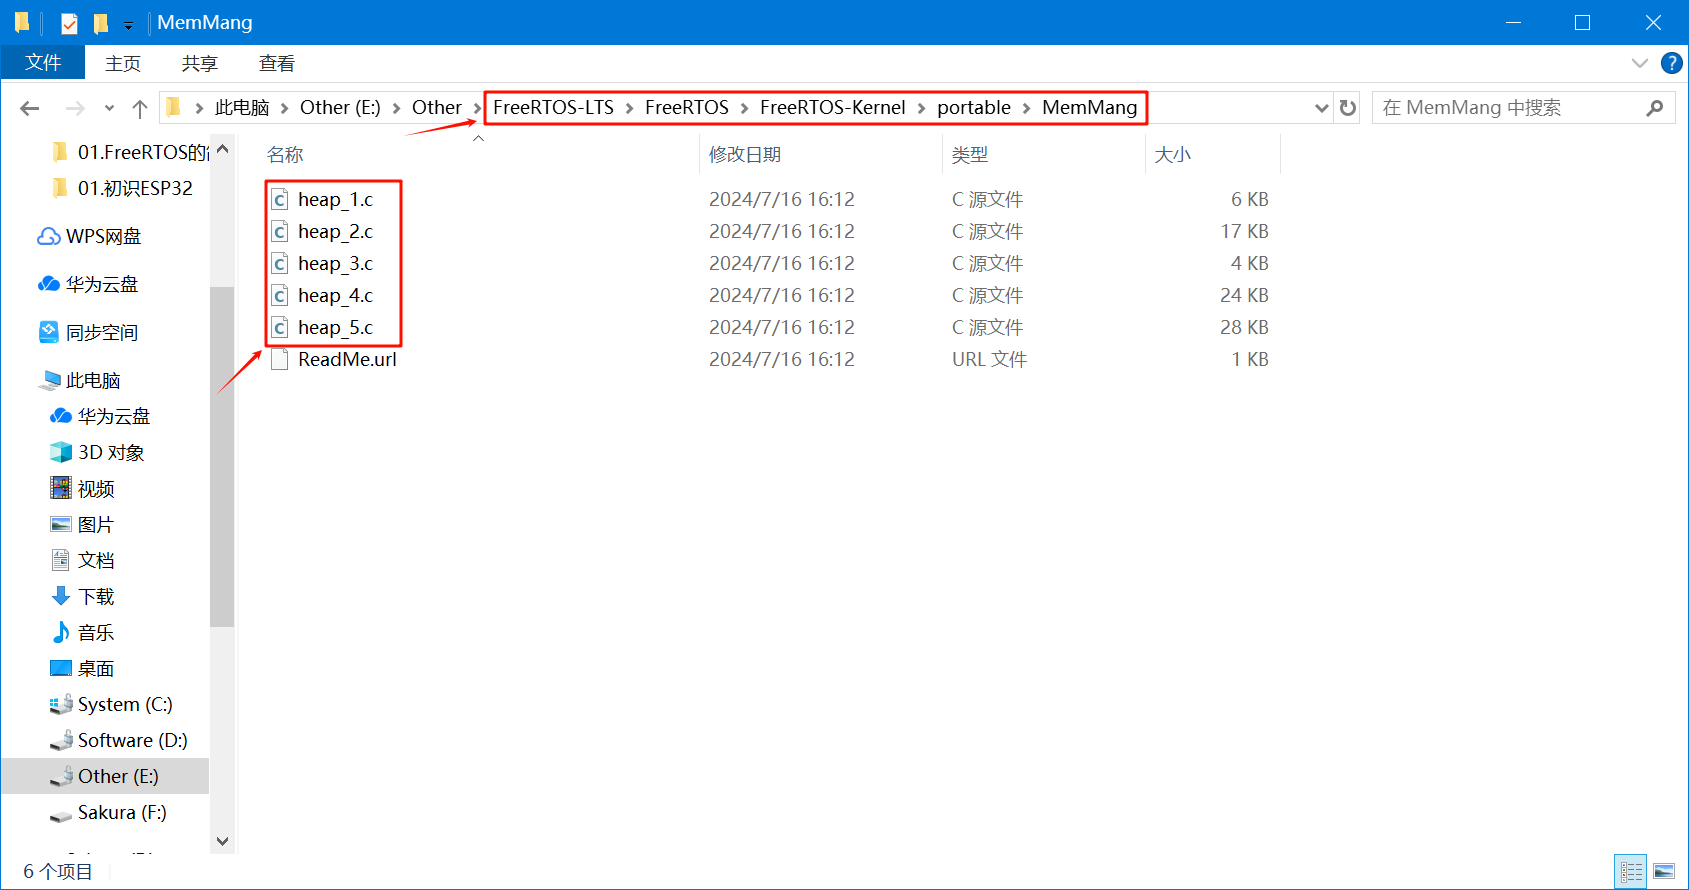1689x890 pixels.
Task: Open 同步空间 in the navigation pane
Action: 88,332
